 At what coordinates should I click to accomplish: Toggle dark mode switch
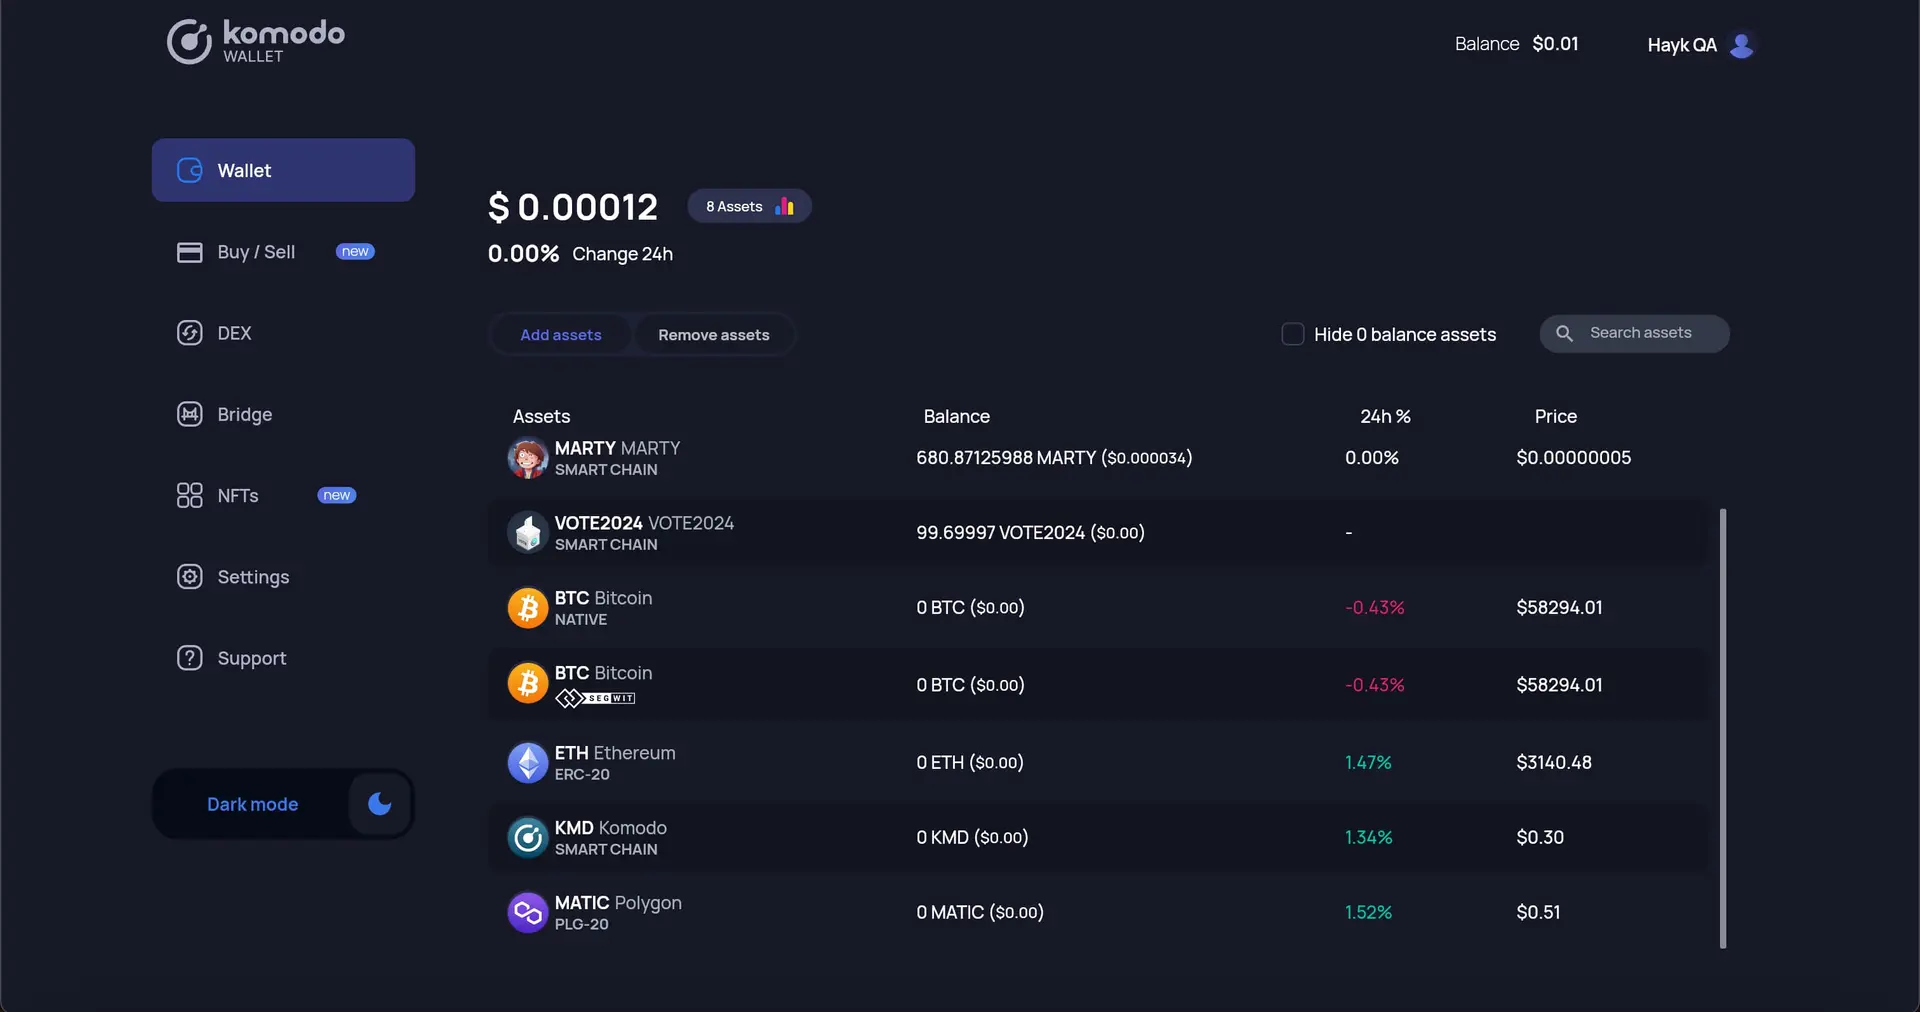pyautogui.click(x=378, y=804)
